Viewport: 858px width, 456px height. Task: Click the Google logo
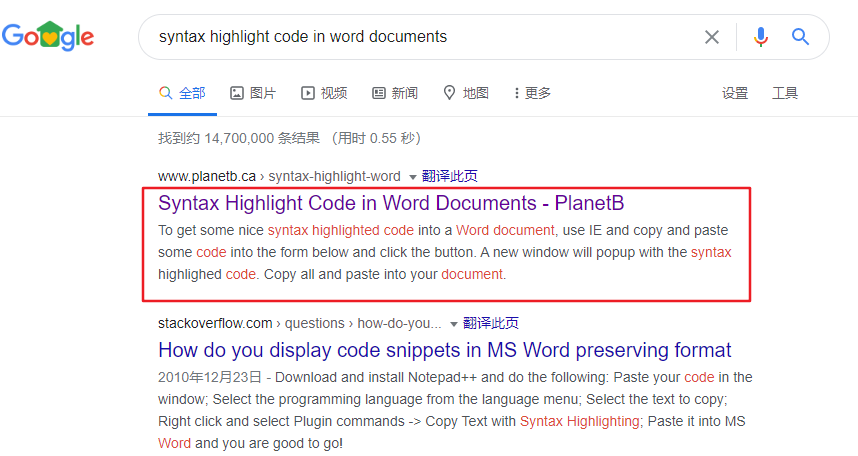(x=48, y=36)
